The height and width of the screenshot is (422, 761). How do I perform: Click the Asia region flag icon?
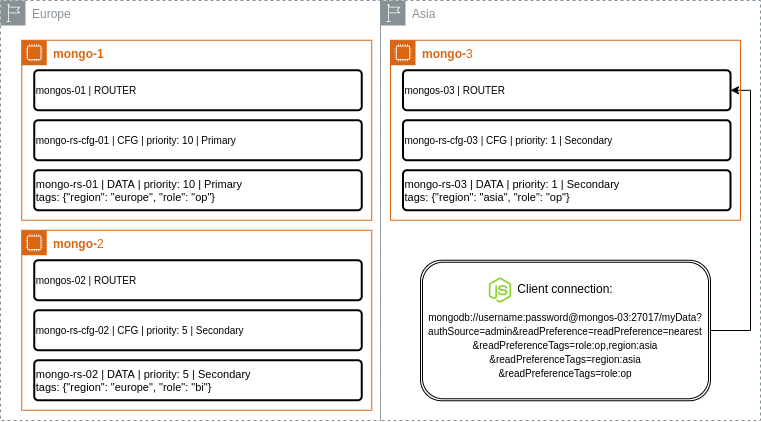(x=393, y=14)
